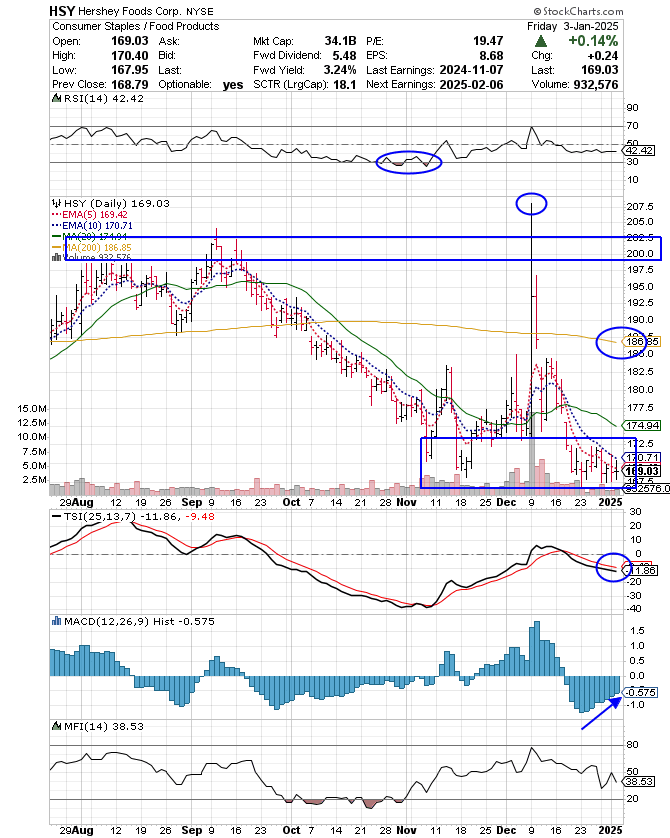Select the Open price value in header
The width and height of the screenshot is (670, 838).
[129, 41]
